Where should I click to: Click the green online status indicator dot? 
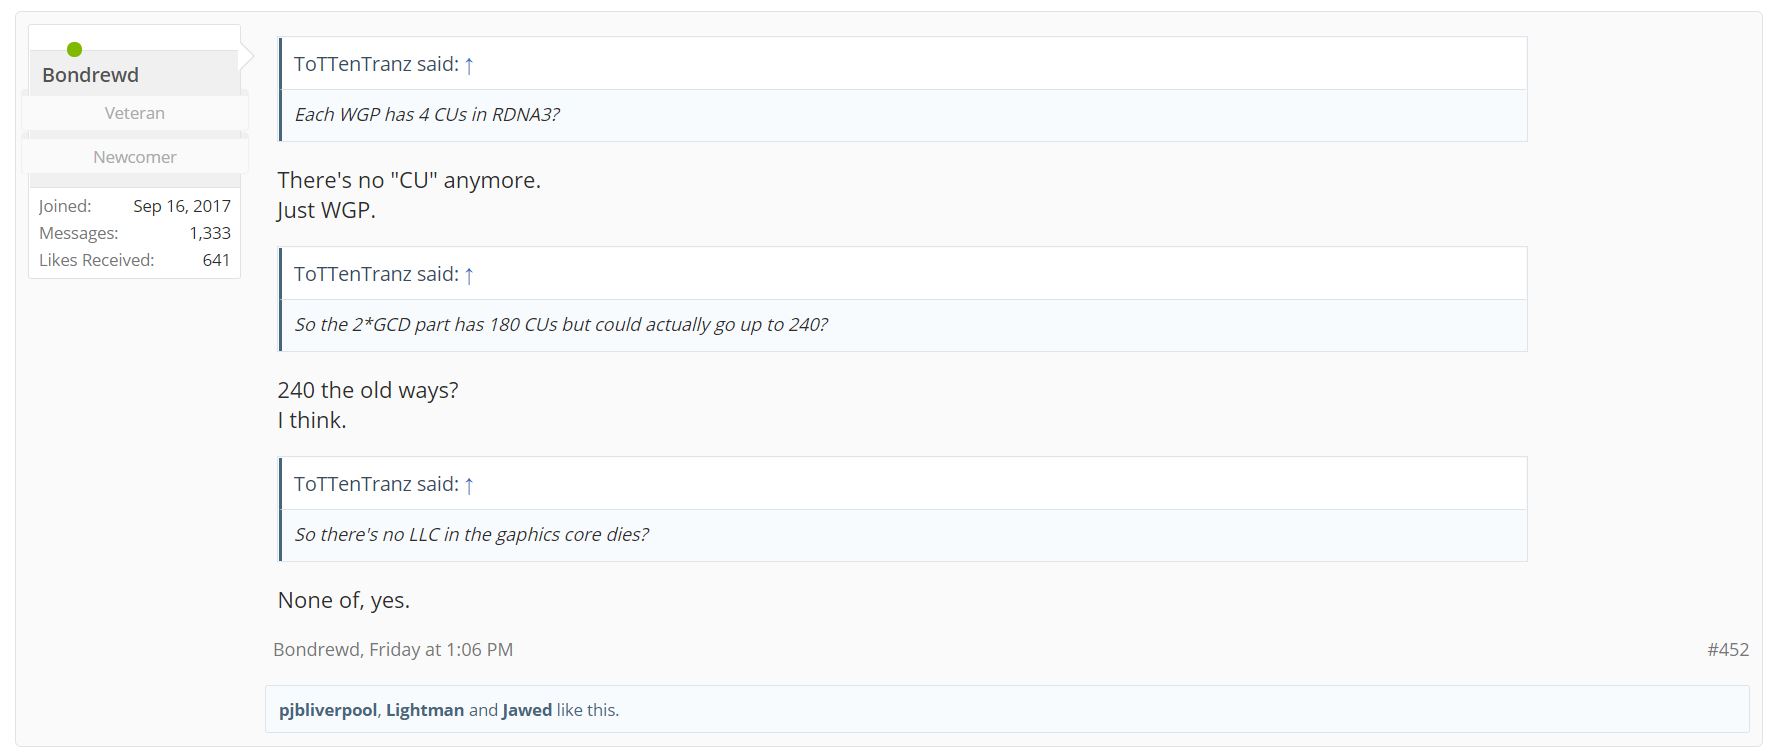[x=74, y=49]
